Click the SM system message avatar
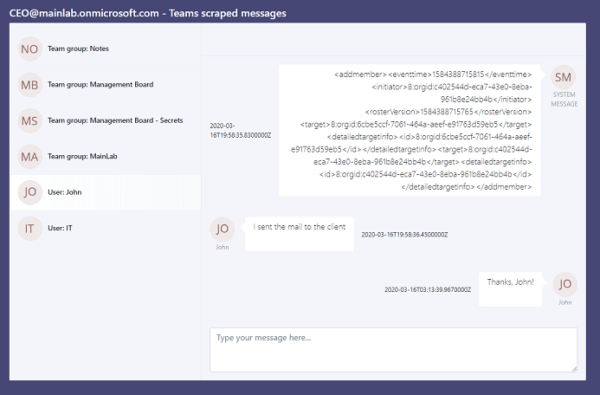The width and height of the screenshot is (600, 395). tap(563, 77)
